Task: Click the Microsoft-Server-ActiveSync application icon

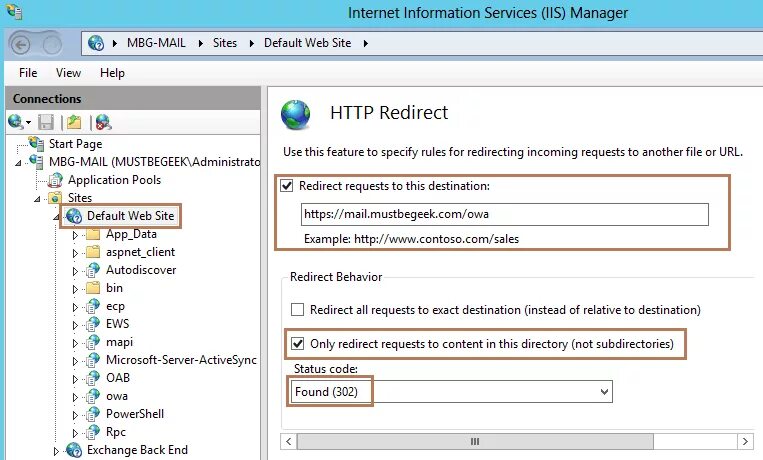Action: pyautogui.click(x=92, y=360)
